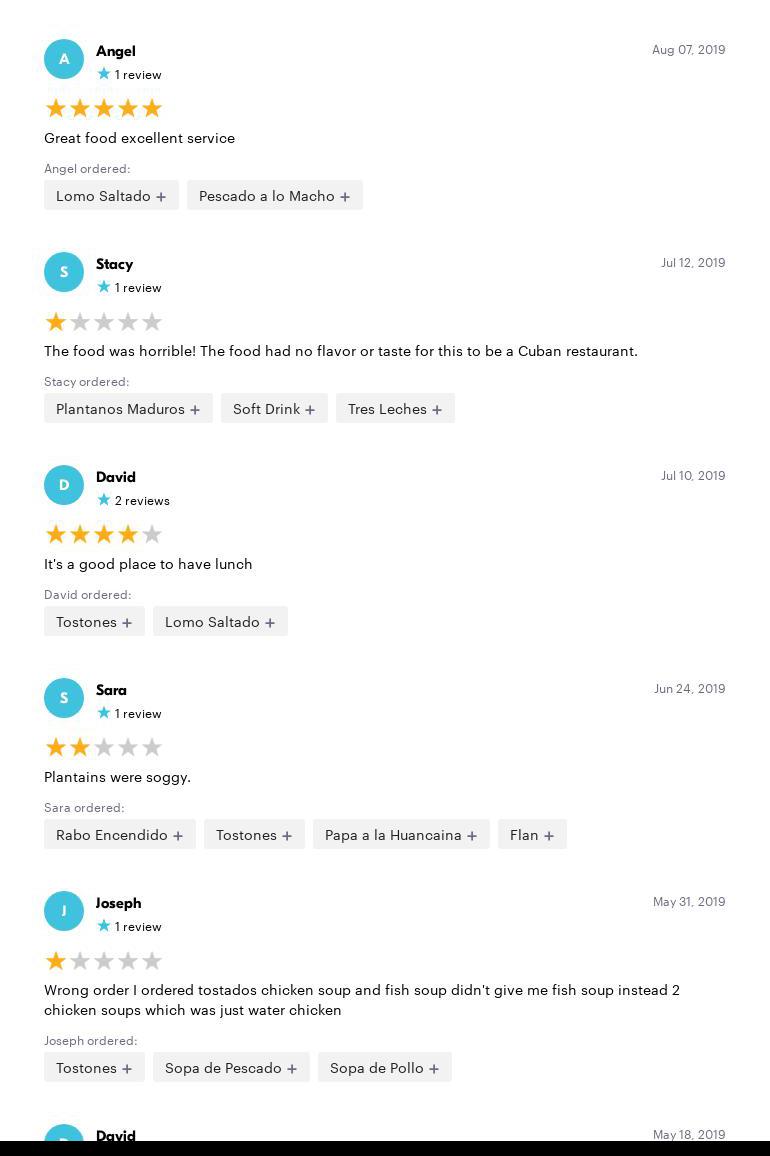Screen dimensions: 770x1156
Task: Click the blue star beside David's 2 reviews
Action: [x=104, y=500]
